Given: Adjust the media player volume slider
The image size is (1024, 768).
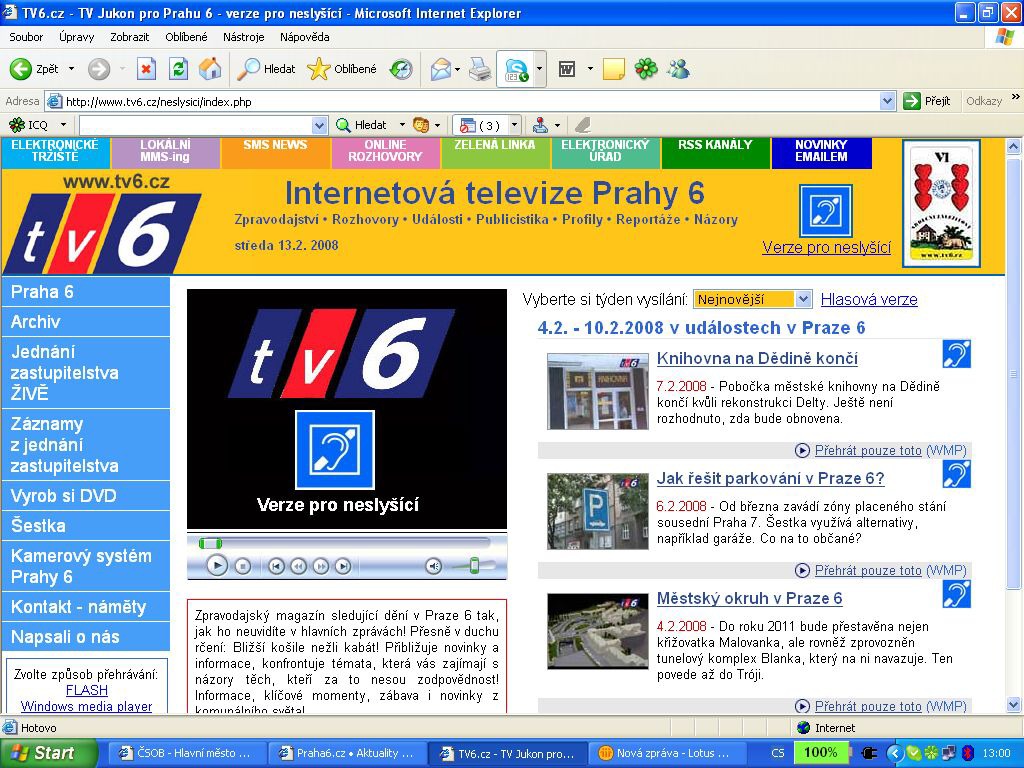Looking at the screenshot, I should (x=475, y=566).
